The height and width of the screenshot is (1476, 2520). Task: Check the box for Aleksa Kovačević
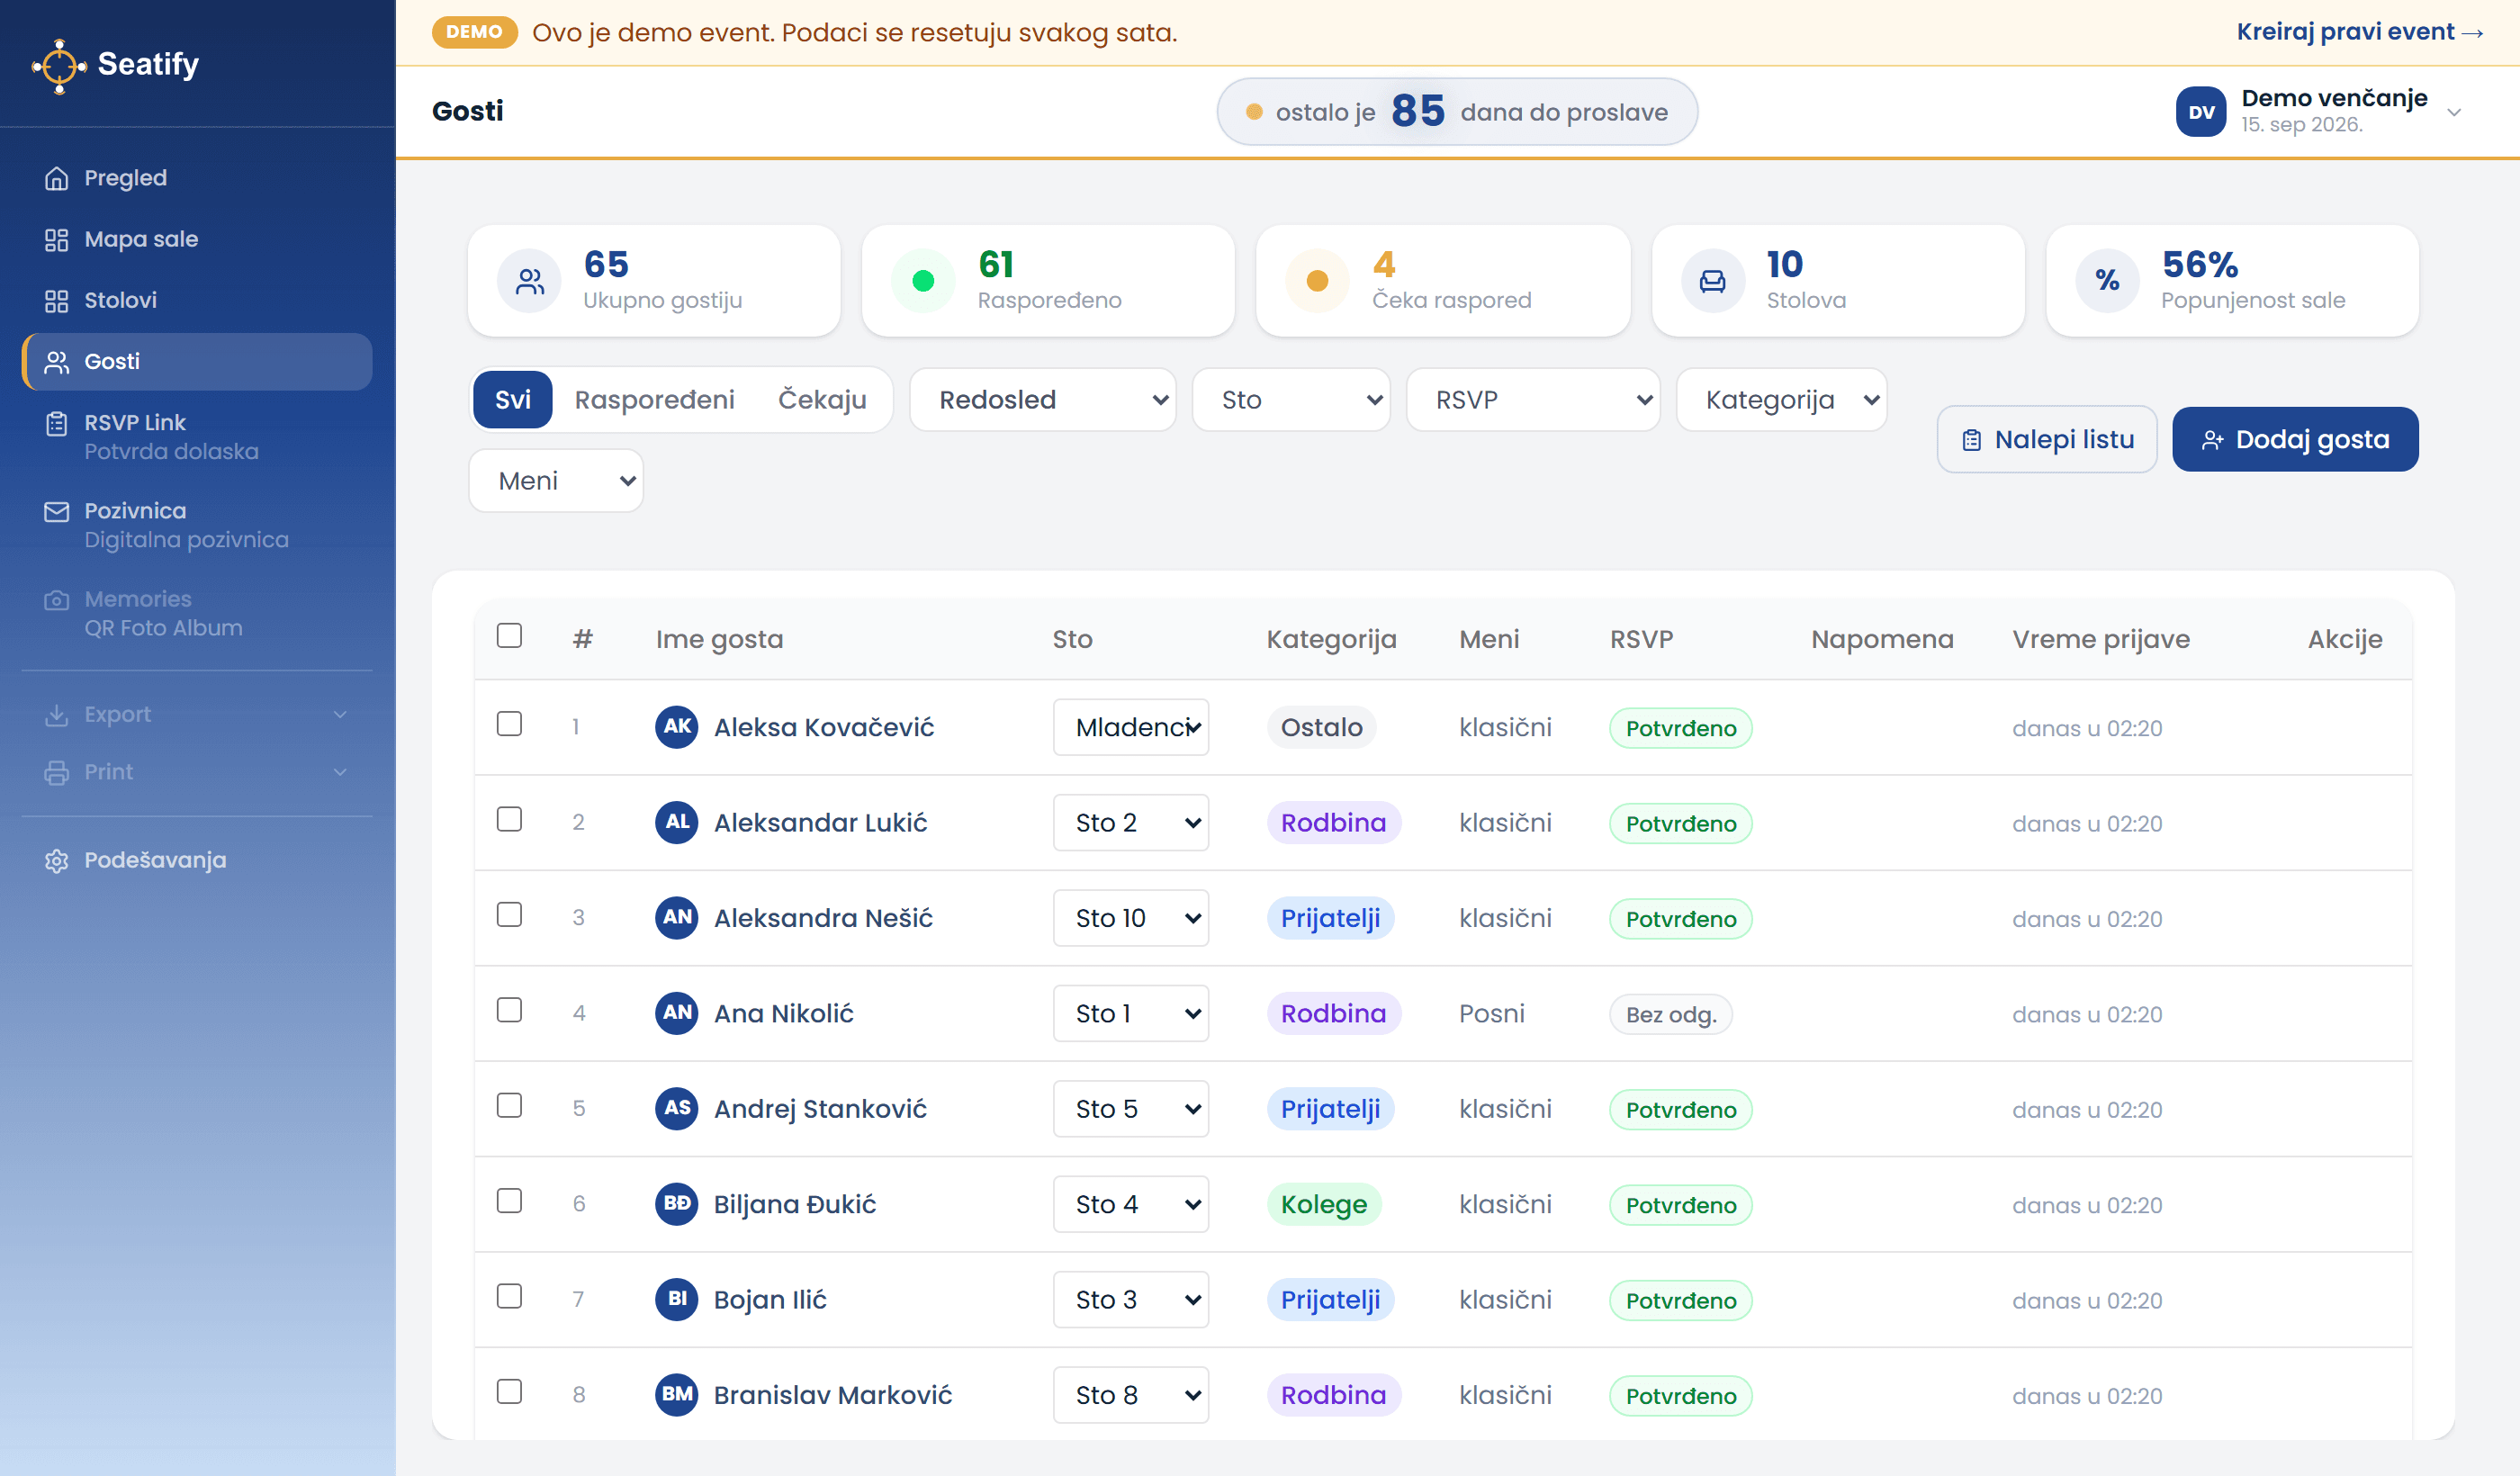509,724
